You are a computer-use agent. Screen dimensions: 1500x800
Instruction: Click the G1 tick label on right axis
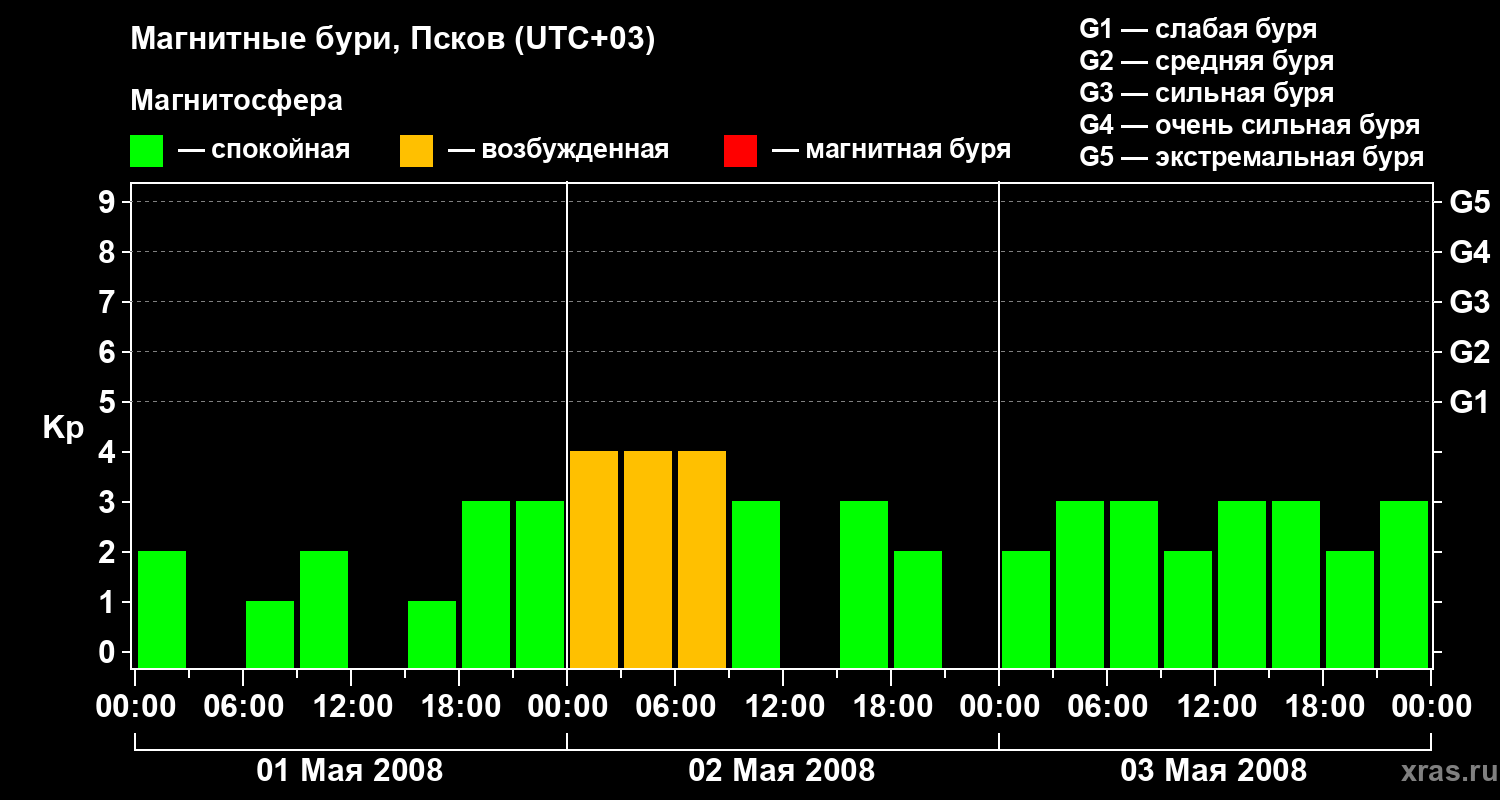(1470, 403)
